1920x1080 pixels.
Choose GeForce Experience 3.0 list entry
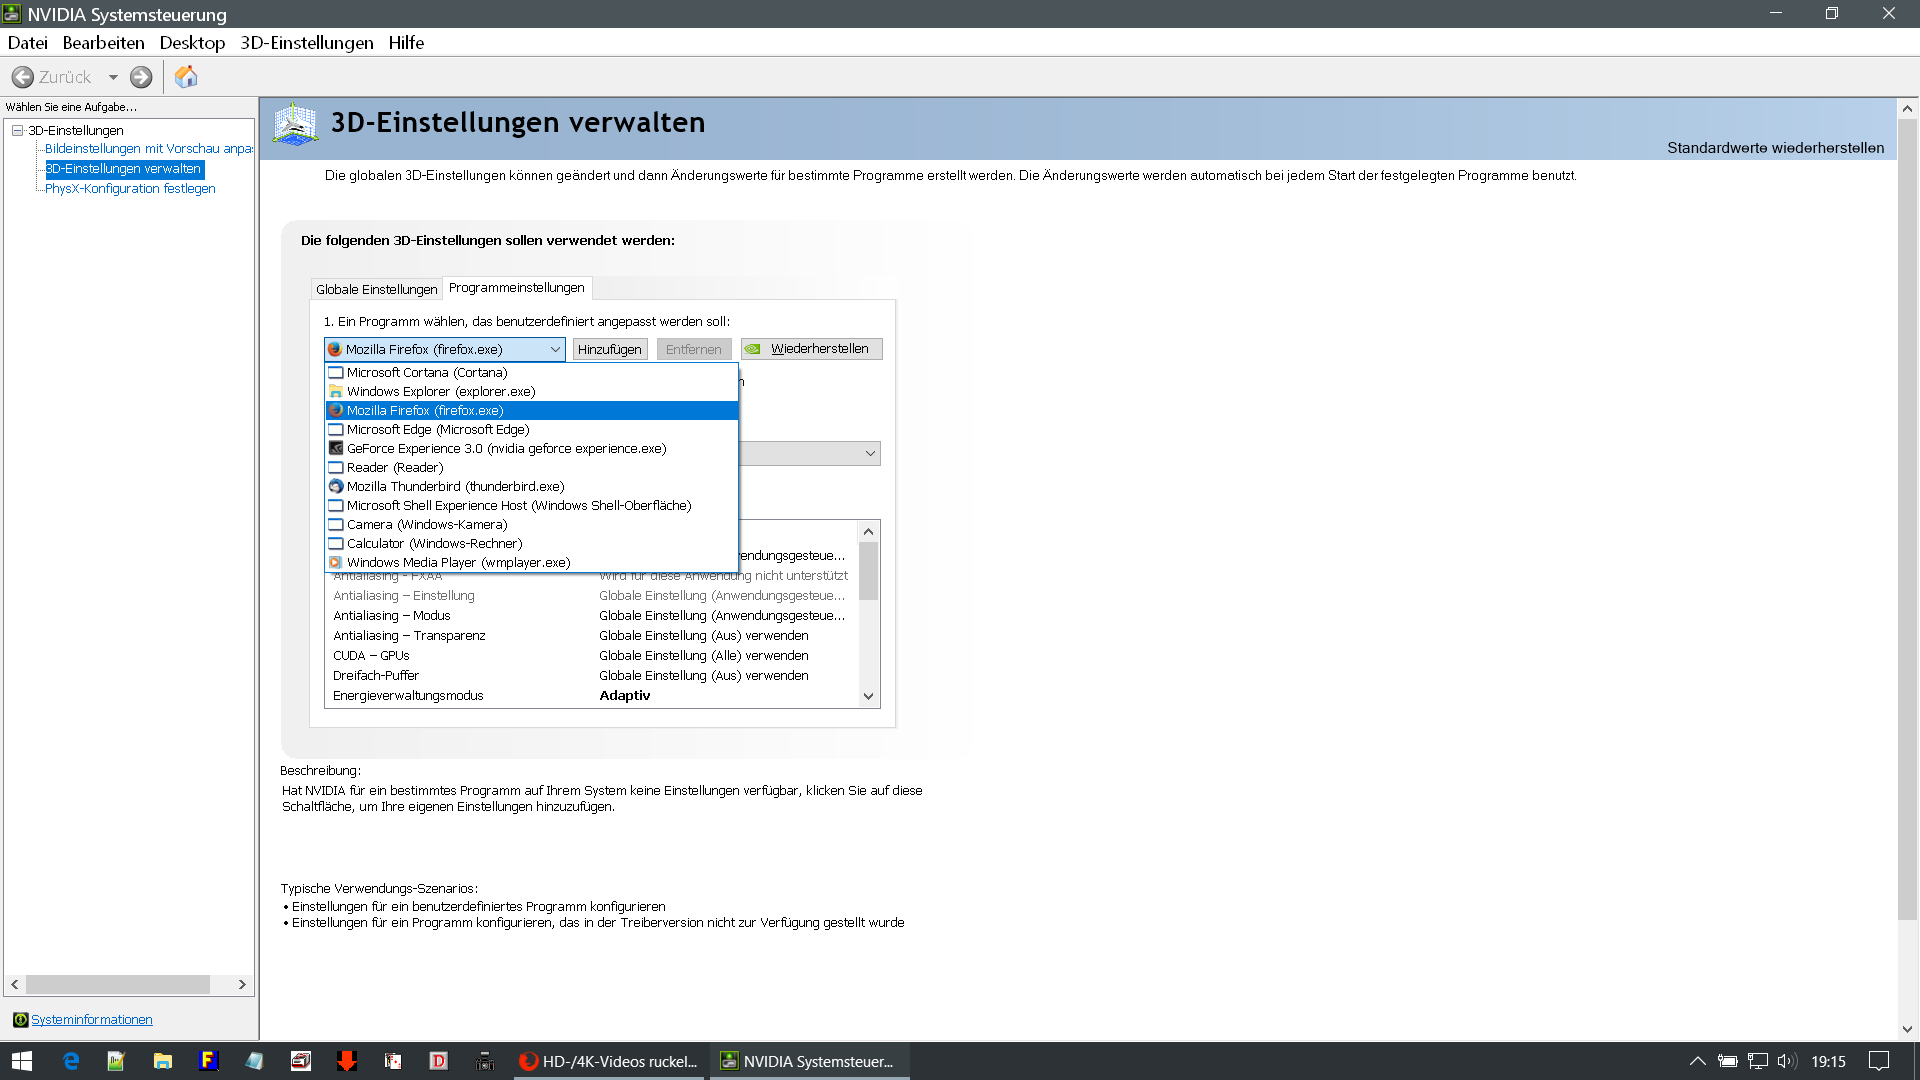[506, 448]
